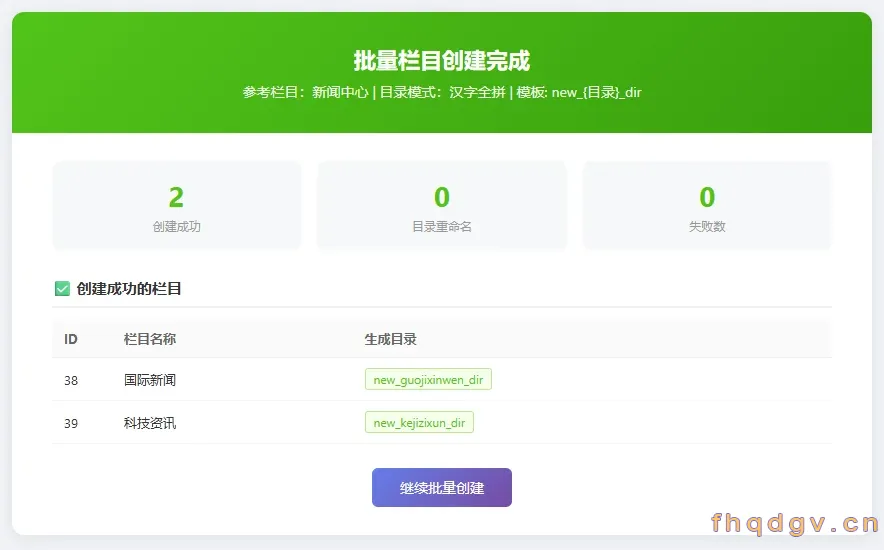Click the 继续批量创建 button
Image resolution: width=884 pixels, height=550 pixels.
441,487
